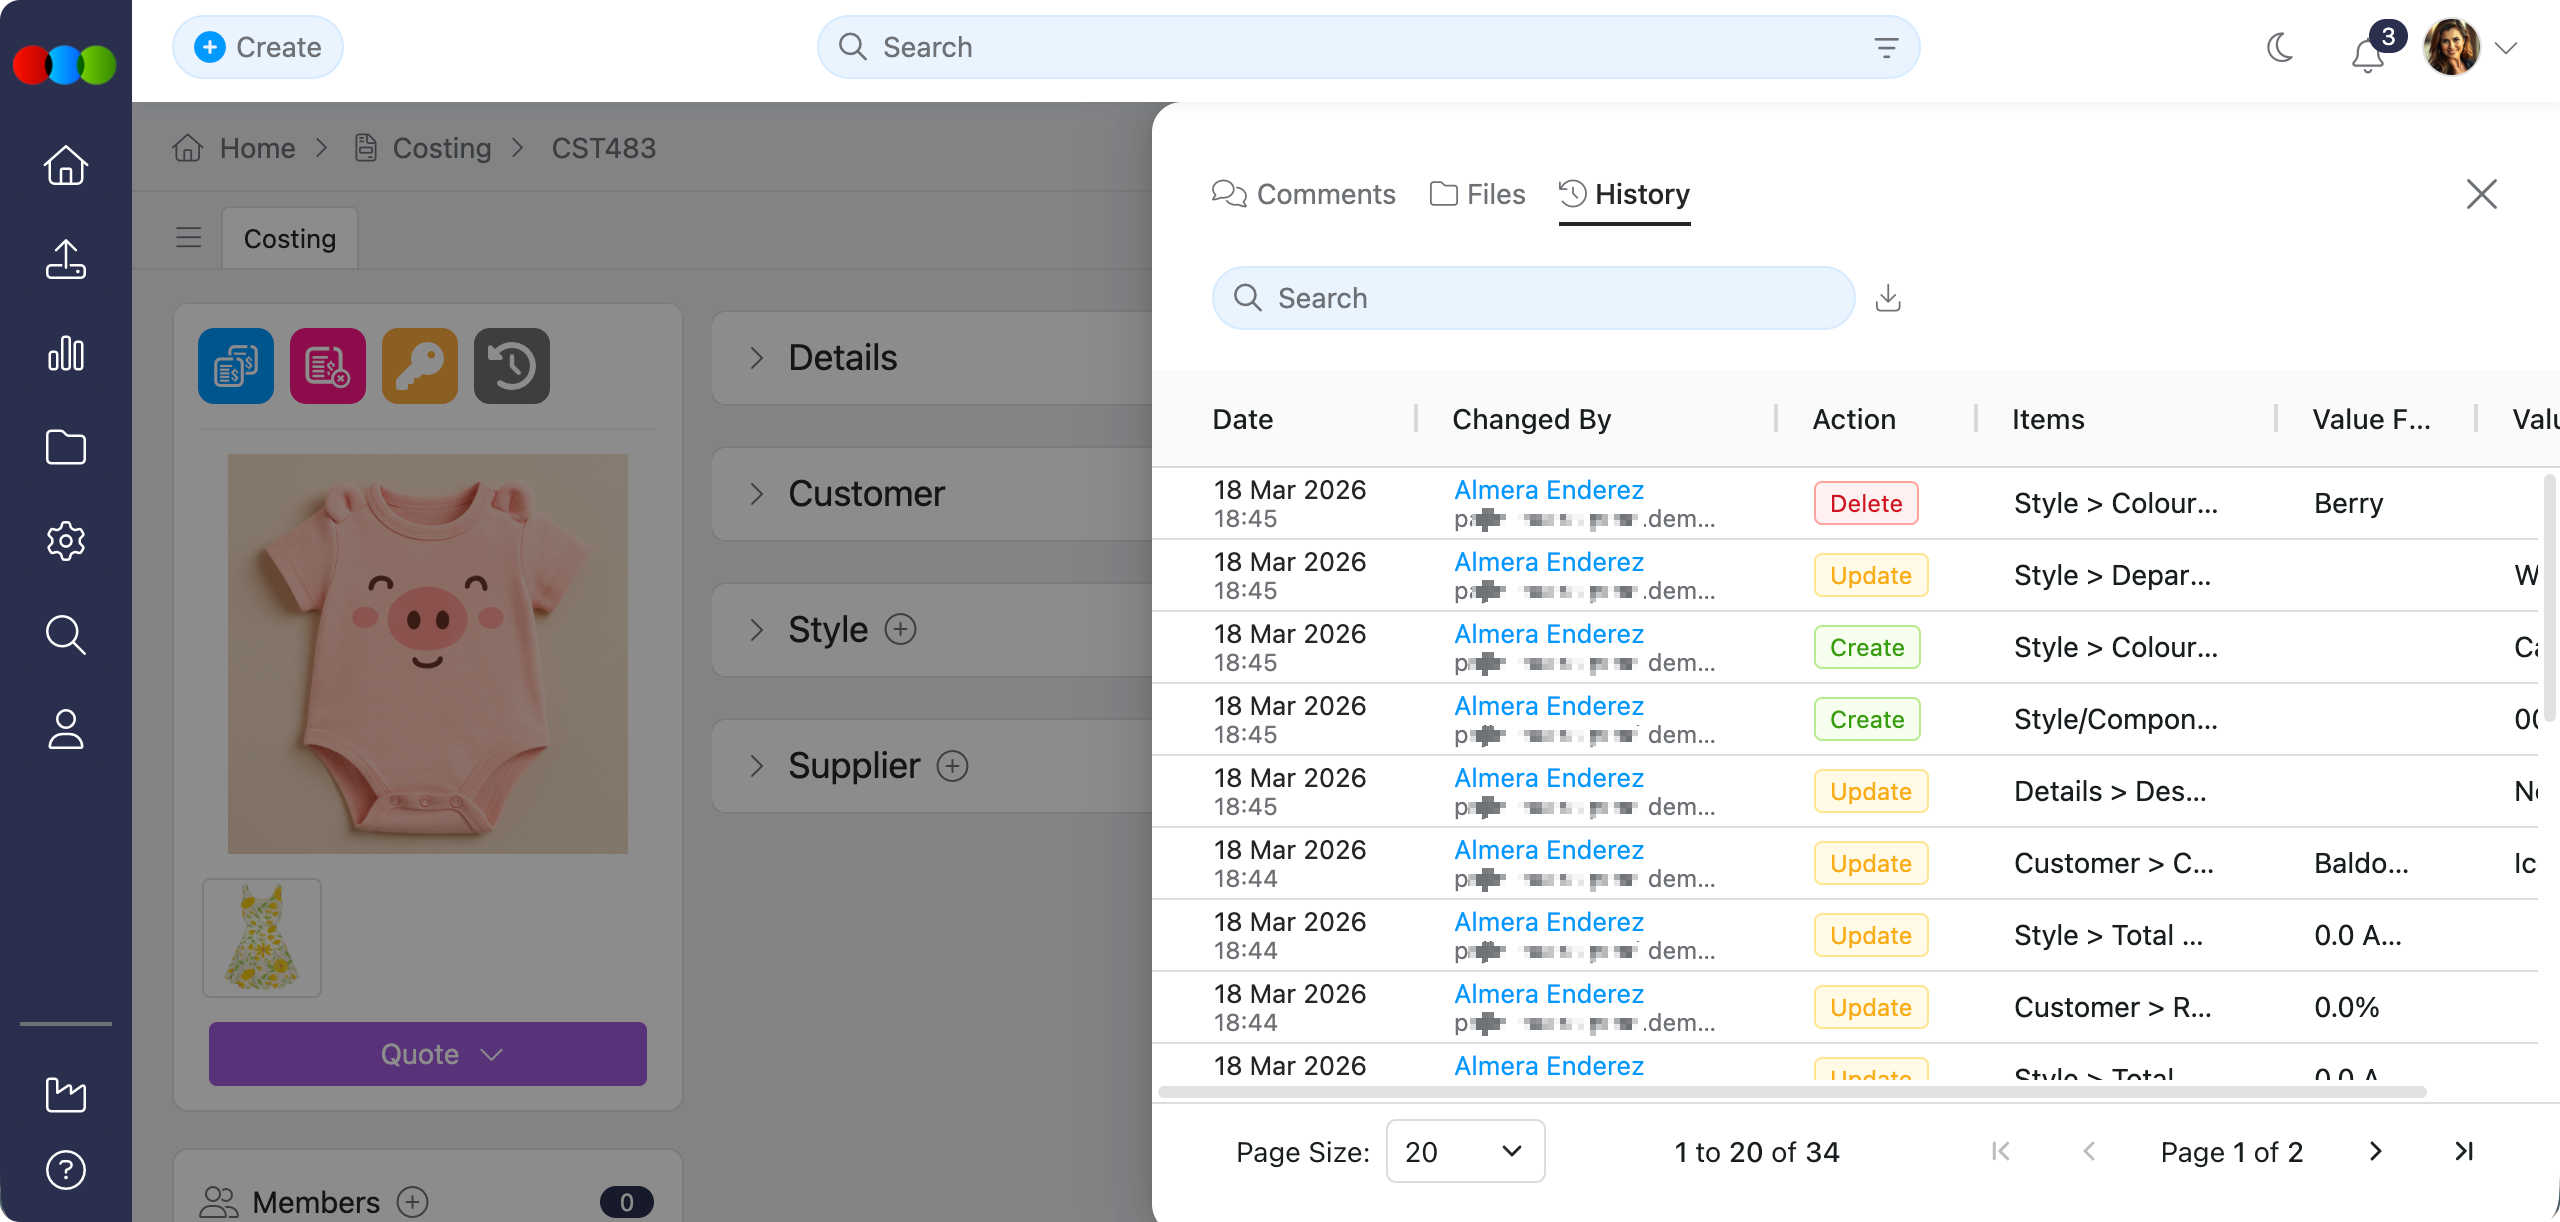
Task: Click the Create button
Action: click(258, 47)
